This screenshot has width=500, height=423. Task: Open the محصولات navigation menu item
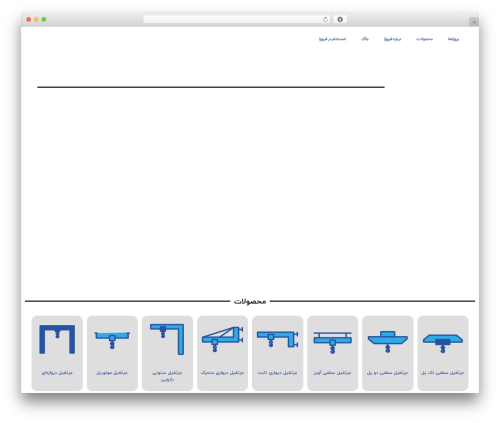point(424,39)
